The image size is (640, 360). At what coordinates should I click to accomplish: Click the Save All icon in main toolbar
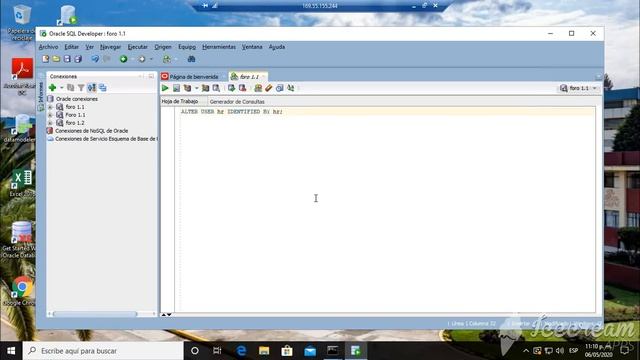[78, 59]
